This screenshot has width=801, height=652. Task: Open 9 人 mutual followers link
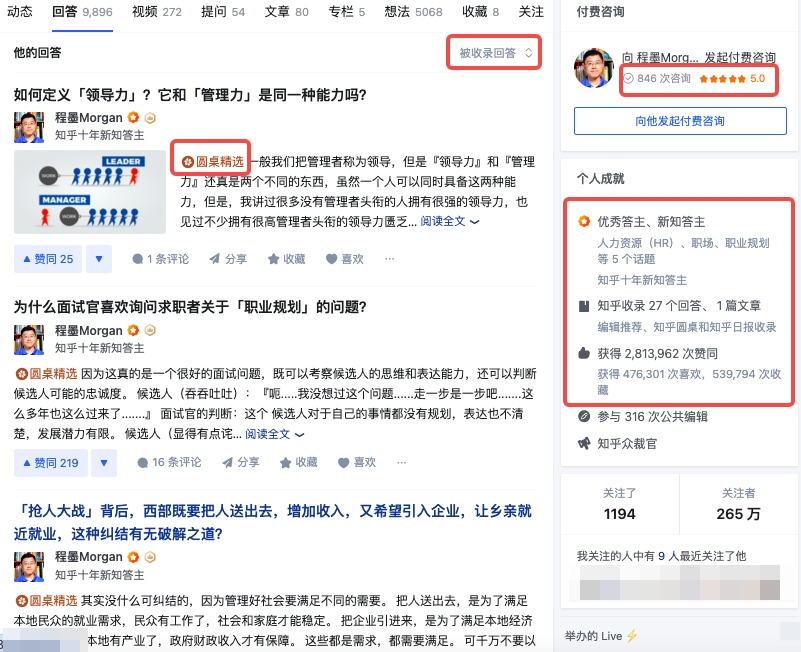pos(670,556)
